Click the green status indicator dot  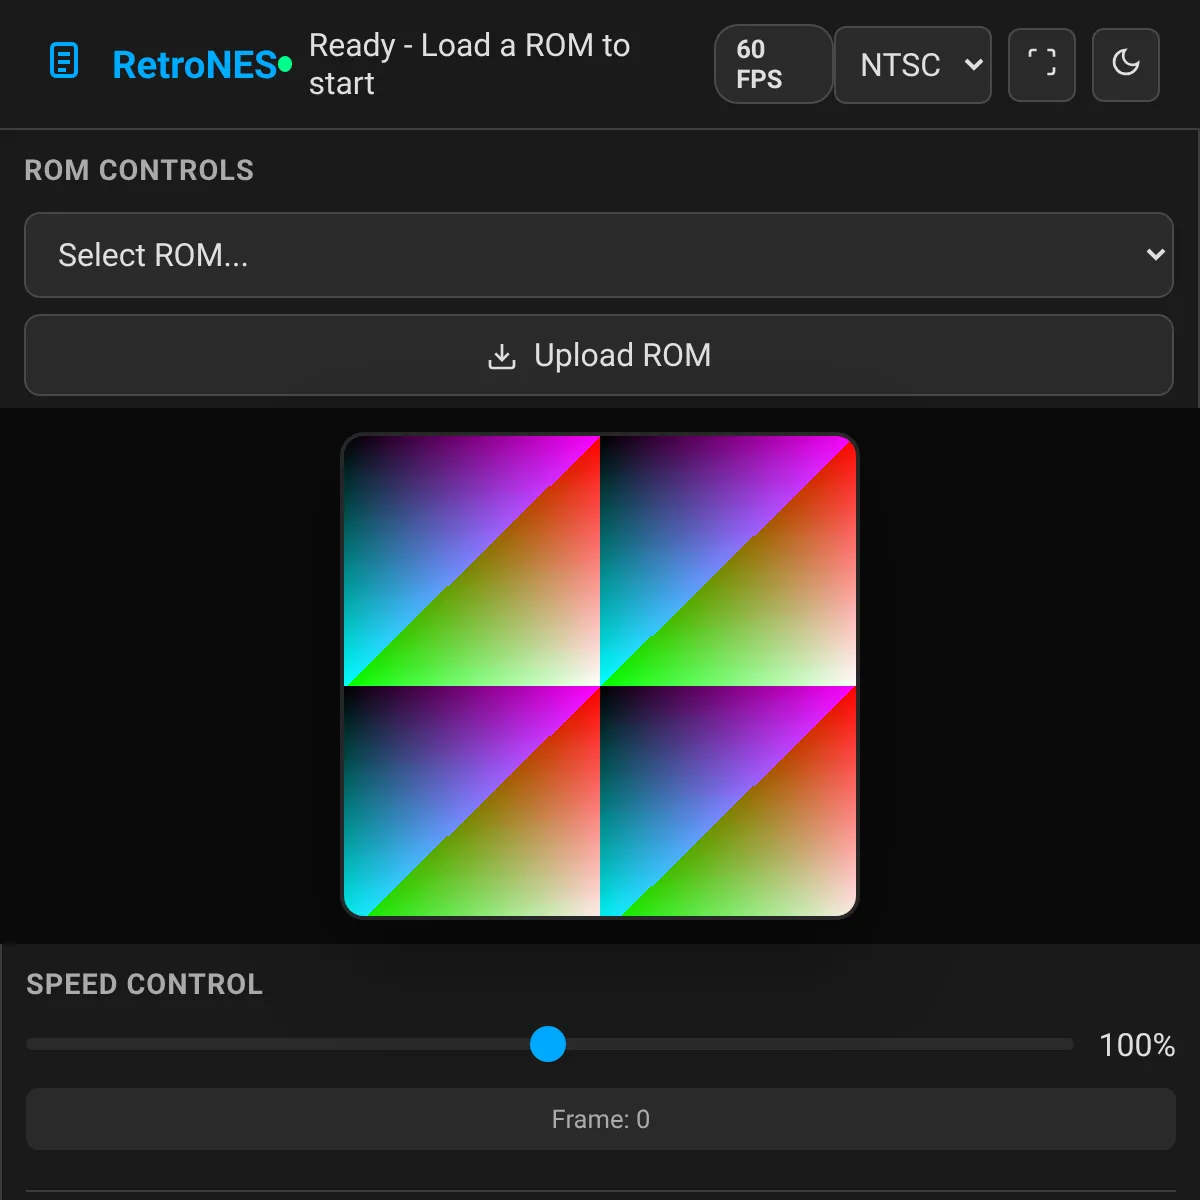285,64
